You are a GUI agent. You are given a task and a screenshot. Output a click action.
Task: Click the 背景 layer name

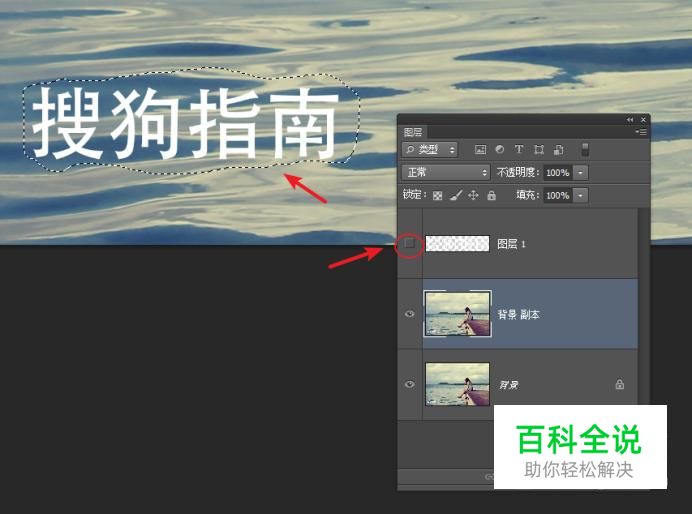pos(508,385)
